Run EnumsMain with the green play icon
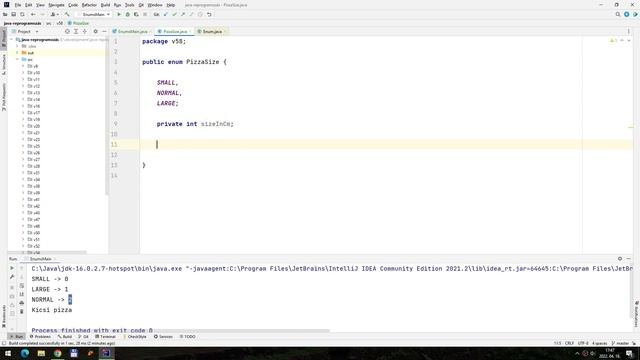Viewport: 640px width, 360px height. tap(119, 14)
